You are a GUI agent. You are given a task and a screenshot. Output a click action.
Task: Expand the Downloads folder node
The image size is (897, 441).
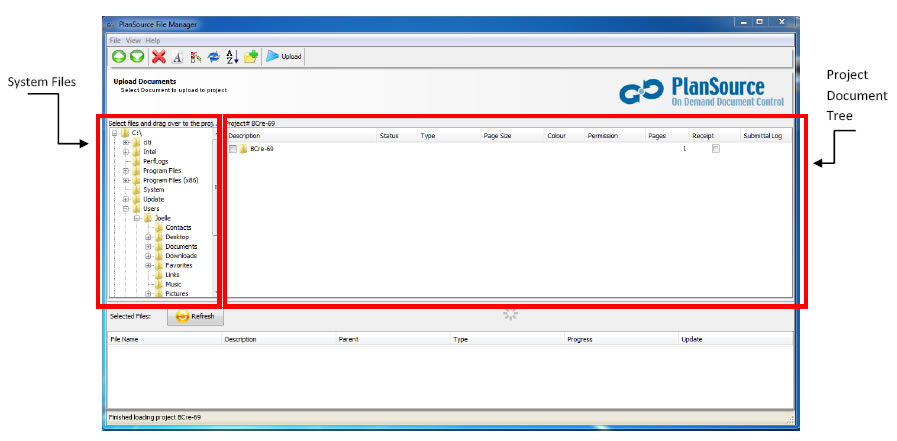(x=148, y=256)
